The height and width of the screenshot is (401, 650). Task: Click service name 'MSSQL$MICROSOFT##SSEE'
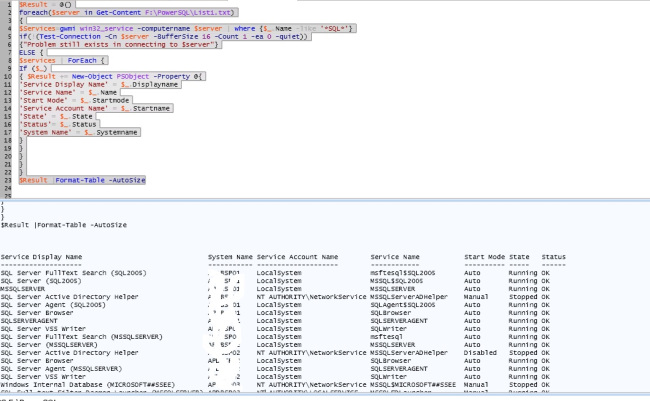click(x=413, y=385)
